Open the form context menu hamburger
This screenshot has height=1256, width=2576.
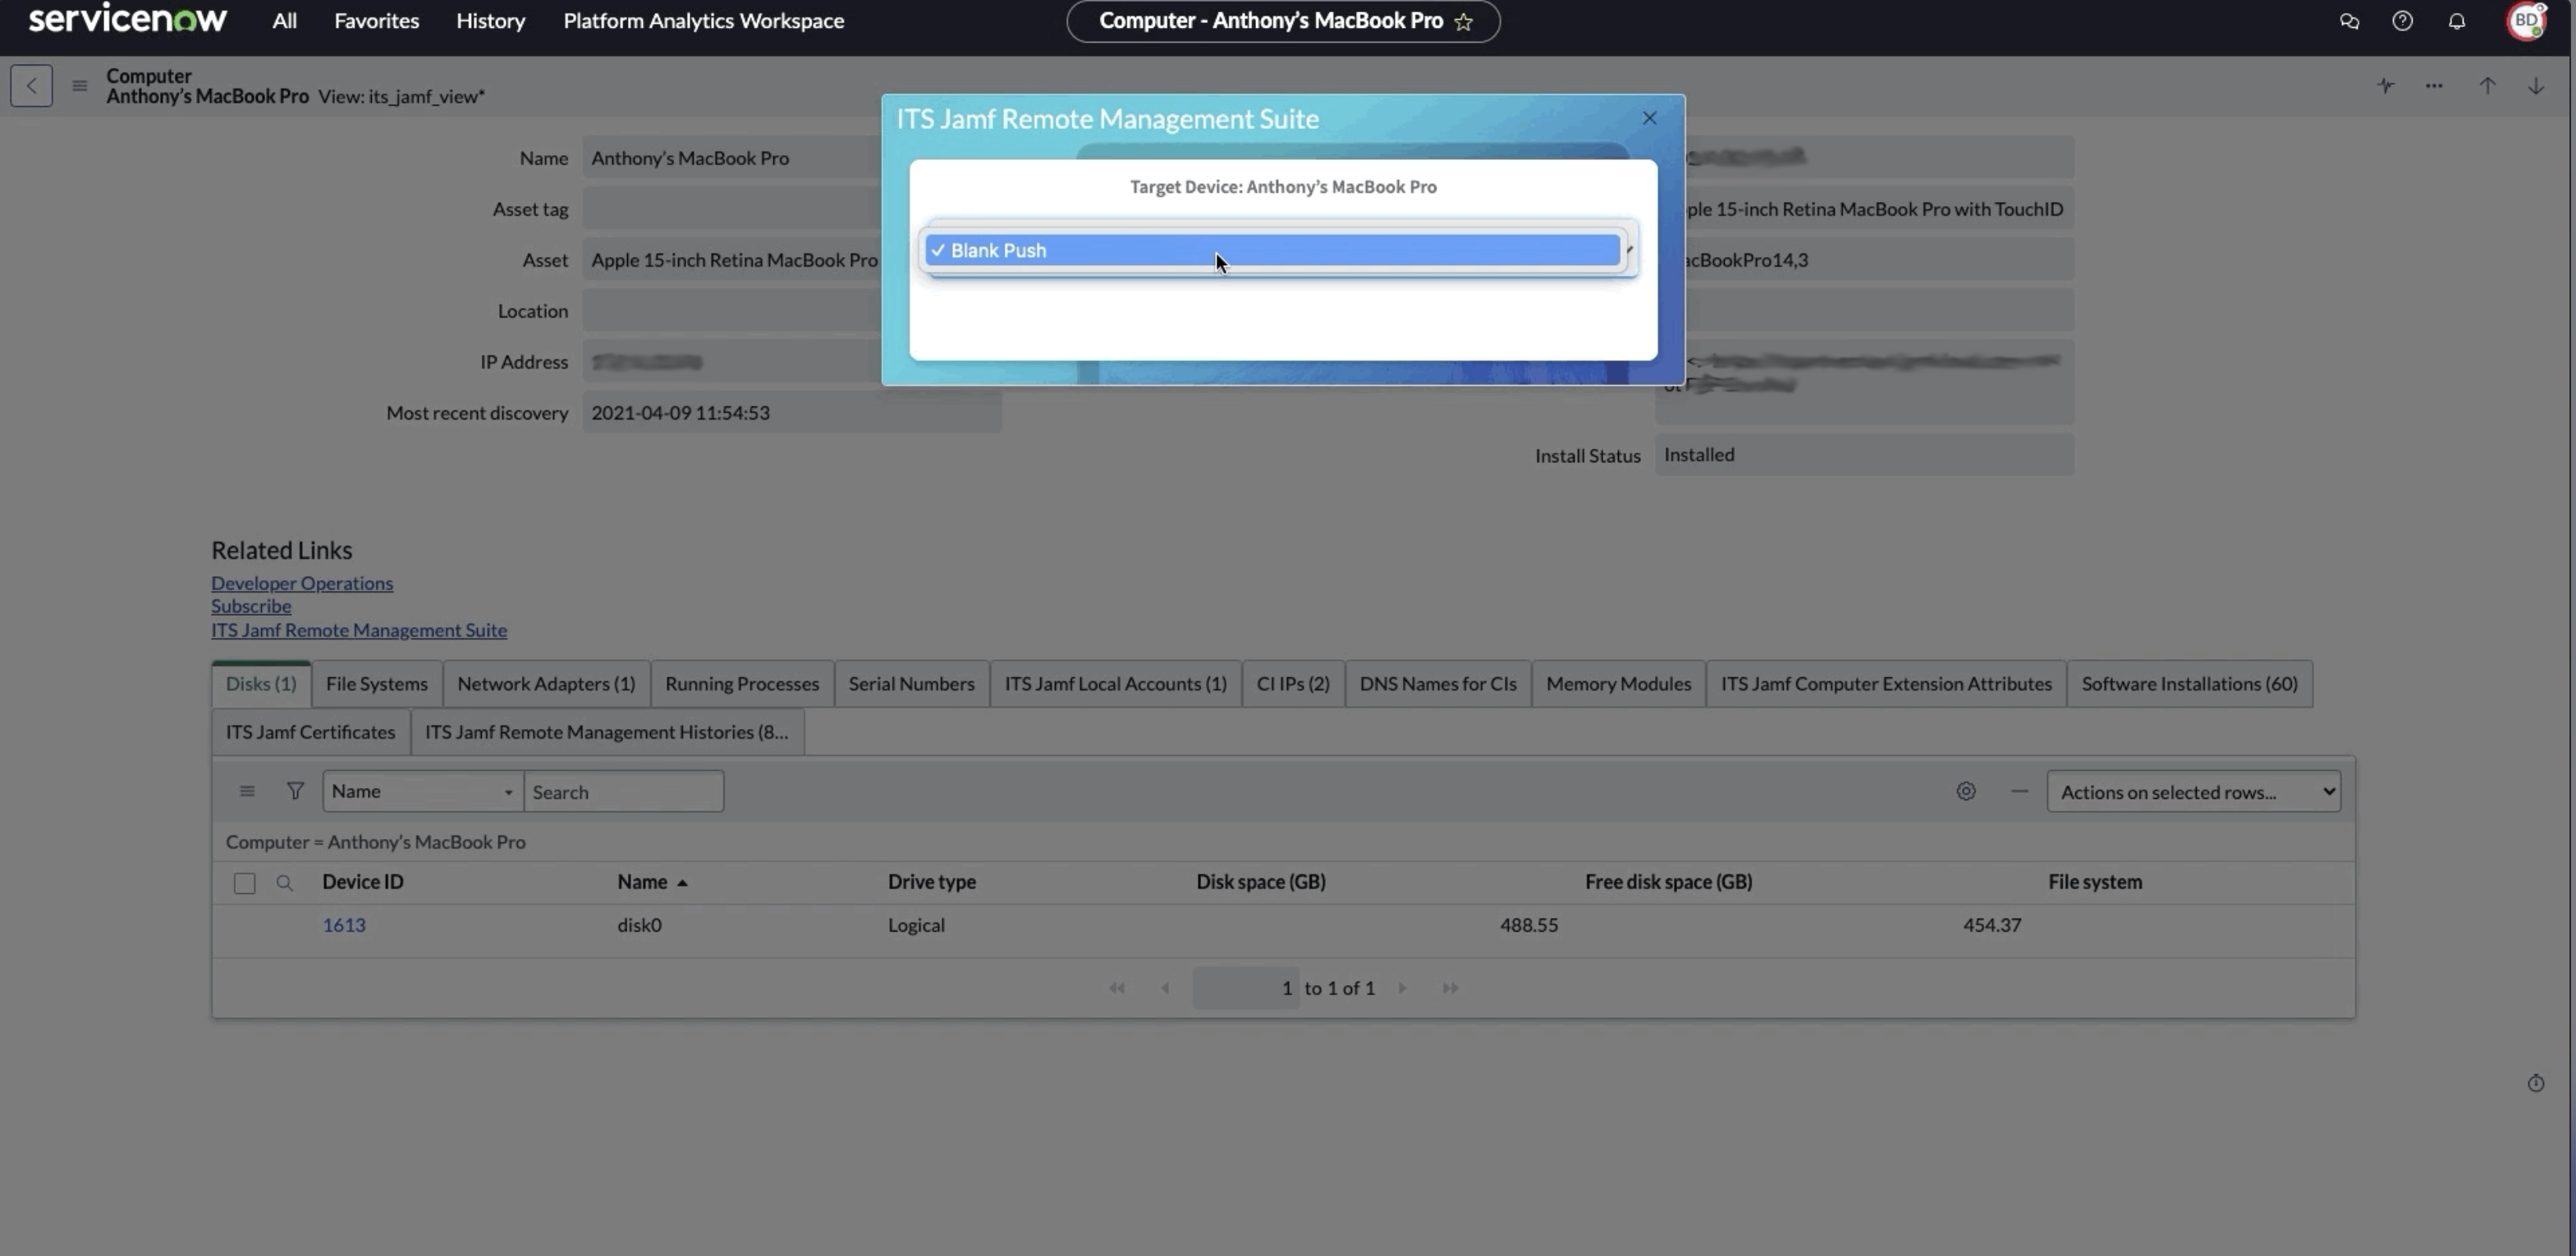click(79, 86)
